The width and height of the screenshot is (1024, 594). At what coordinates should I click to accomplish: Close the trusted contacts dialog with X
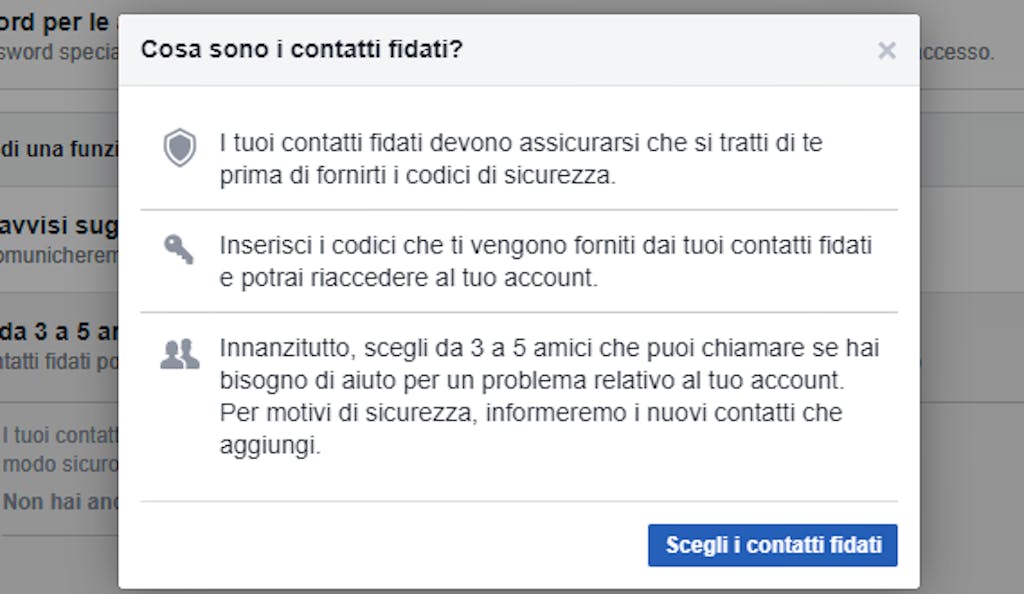pos(886,50)
